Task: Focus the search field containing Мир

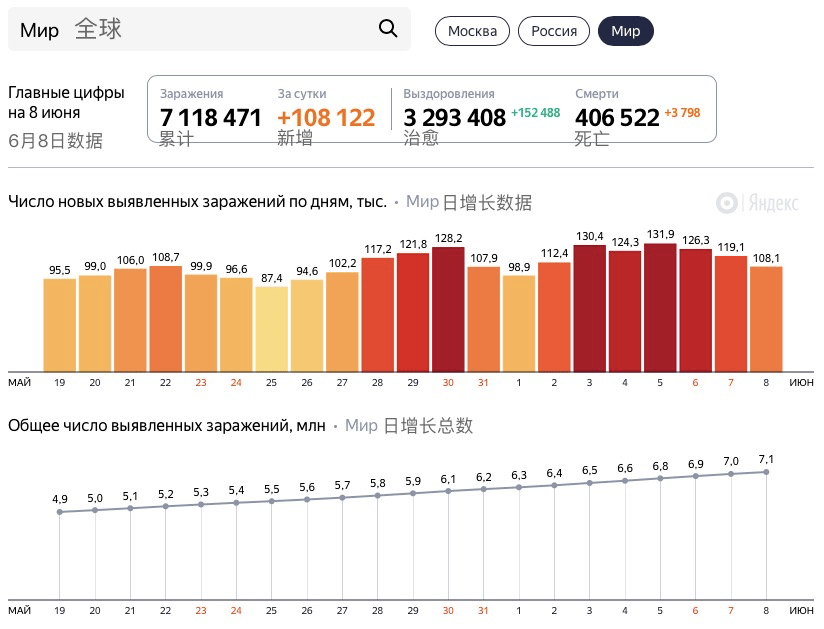Action: (200, 29)
